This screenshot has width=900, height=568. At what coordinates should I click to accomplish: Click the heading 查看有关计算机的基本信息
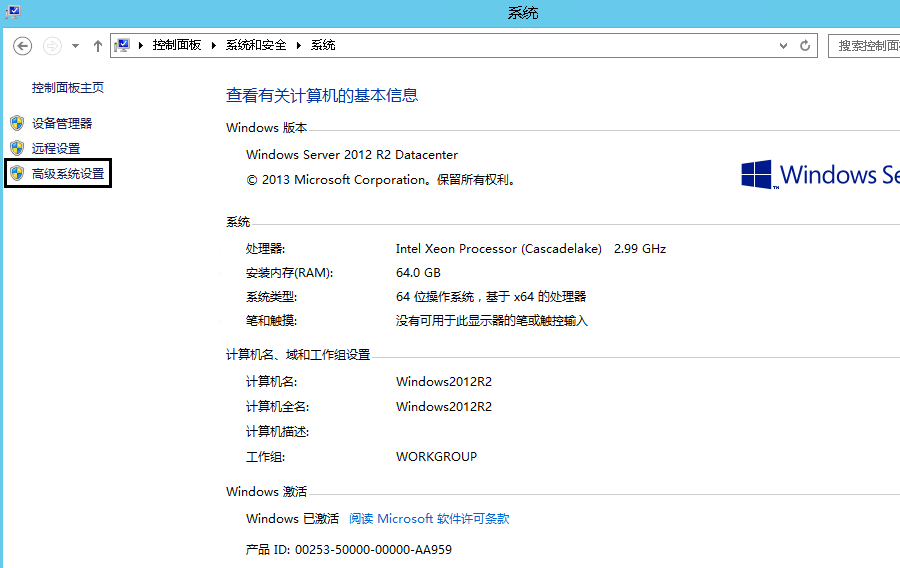tap(322, 95)
